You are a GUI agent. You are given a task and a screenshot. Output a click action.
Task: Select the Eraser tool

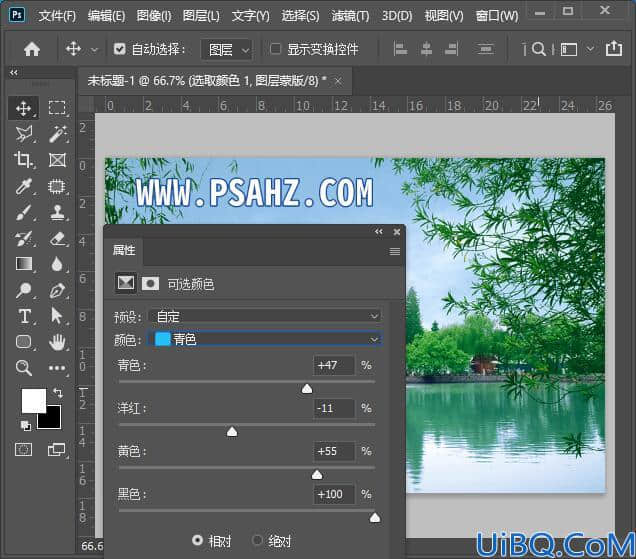[57, 238]
